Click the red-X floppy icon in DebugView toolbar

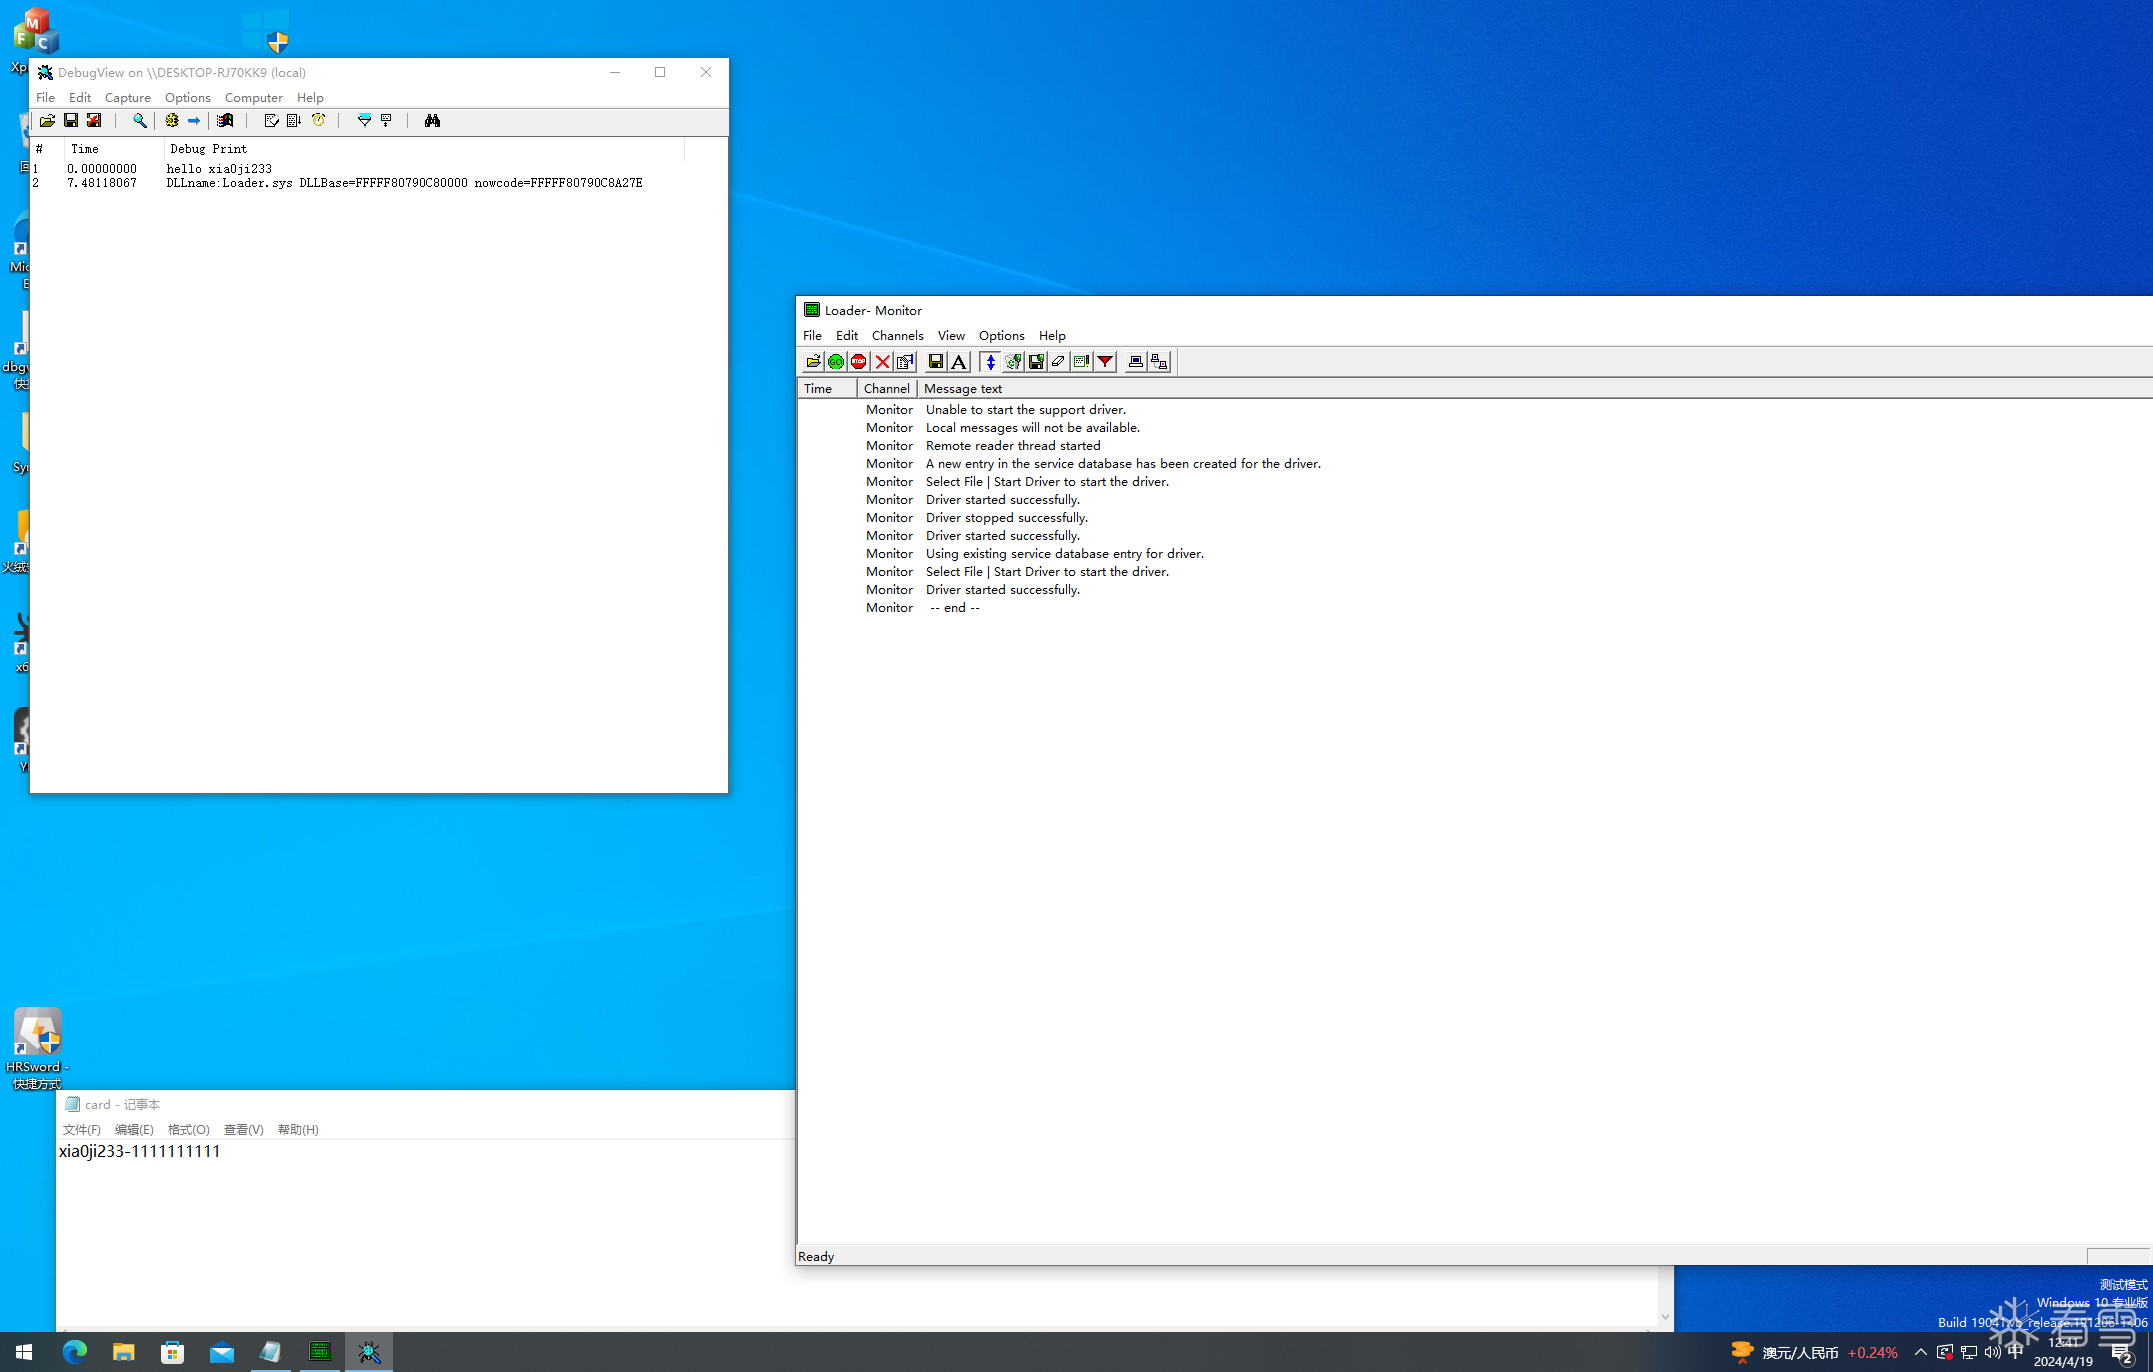(94, 121)
